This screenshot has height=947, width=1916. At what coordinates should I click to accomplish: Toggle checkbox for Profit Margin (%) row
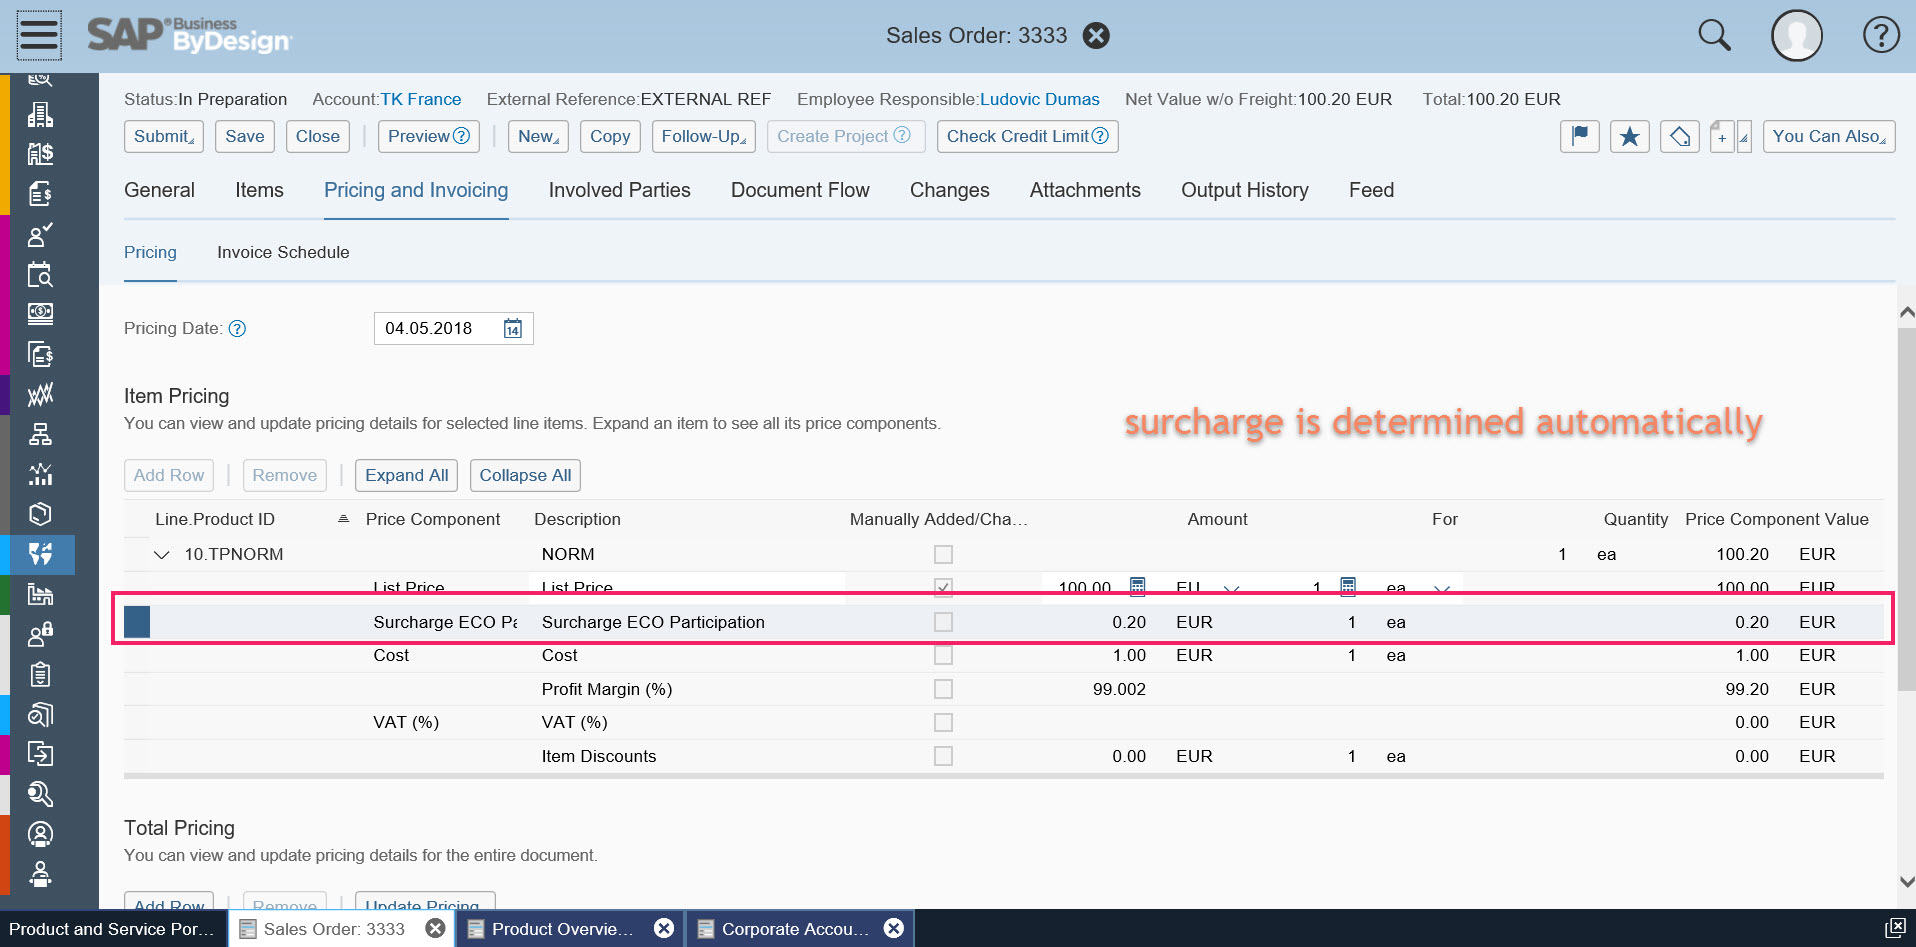pos(943,689)
